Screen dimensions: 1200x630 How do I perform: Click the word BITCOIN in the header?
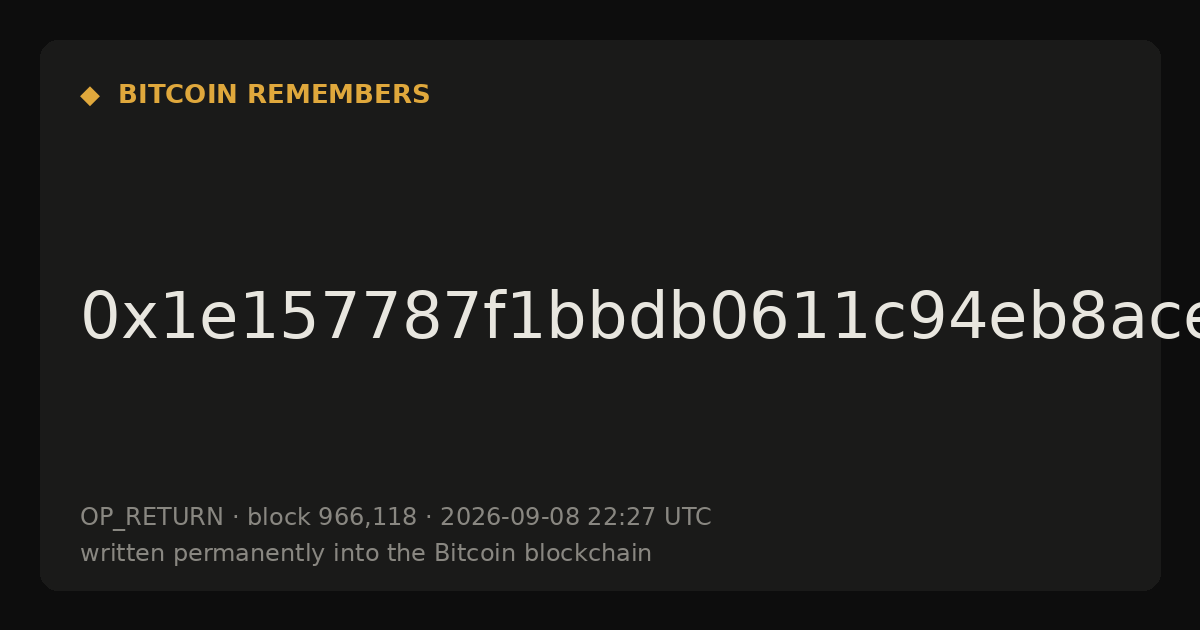pyautogui.click(x=179, y=95)
